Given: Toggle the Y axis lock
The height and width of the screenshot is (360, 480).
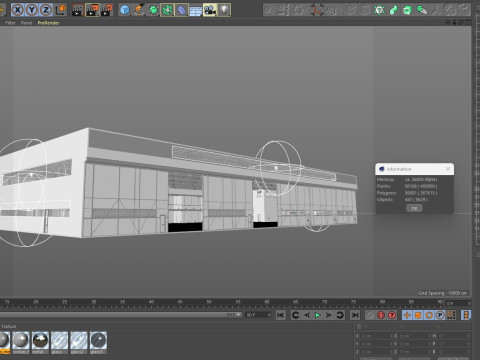Looking at the screenshot, I should point(32,10).
